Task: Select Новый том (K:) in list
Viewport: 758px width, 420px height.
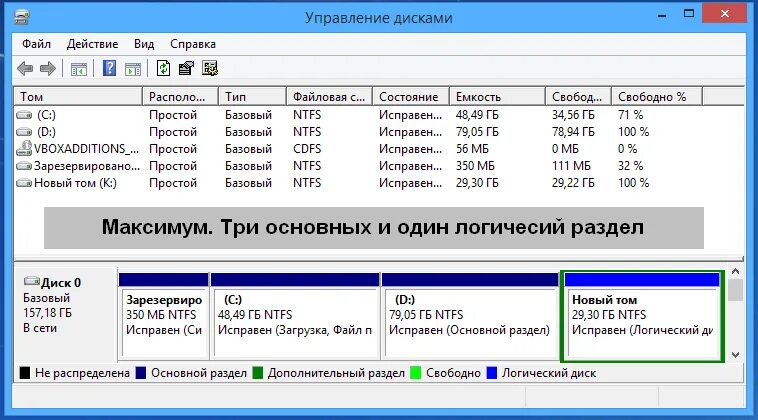Action: pyautogui.click(x=75, y=183)
